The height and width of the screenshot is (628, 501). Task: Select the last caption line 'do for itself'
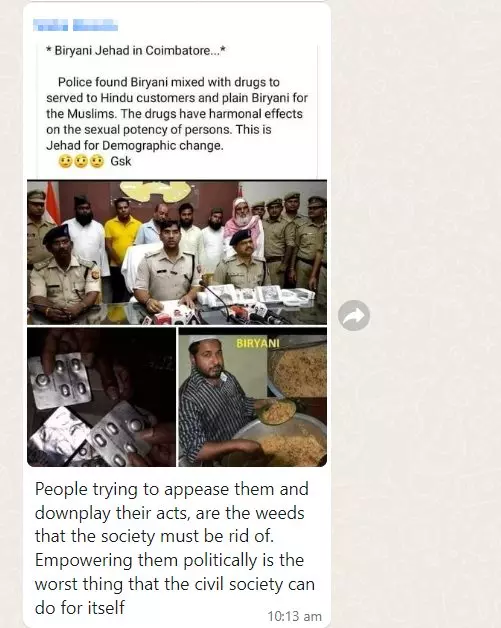click(x=80, y=608)
